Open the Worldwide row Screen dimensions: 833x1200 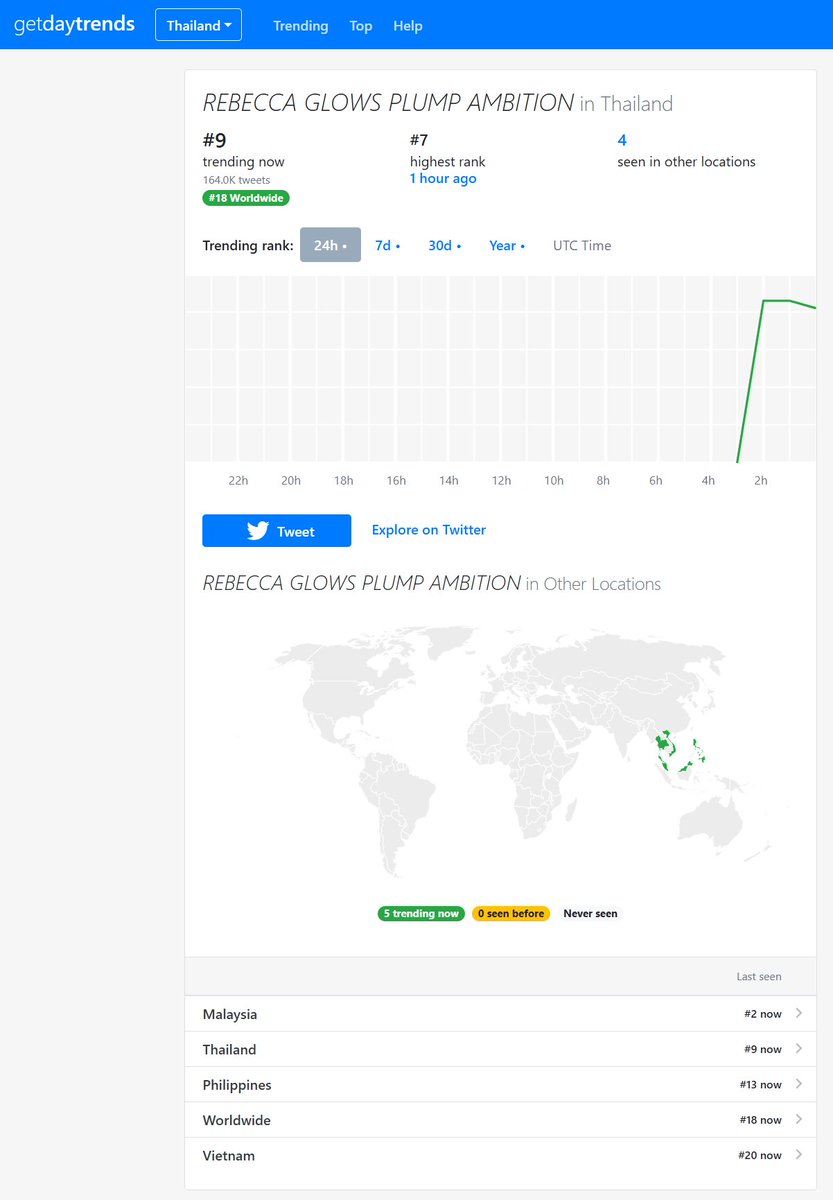click(x=501, y=1120)
